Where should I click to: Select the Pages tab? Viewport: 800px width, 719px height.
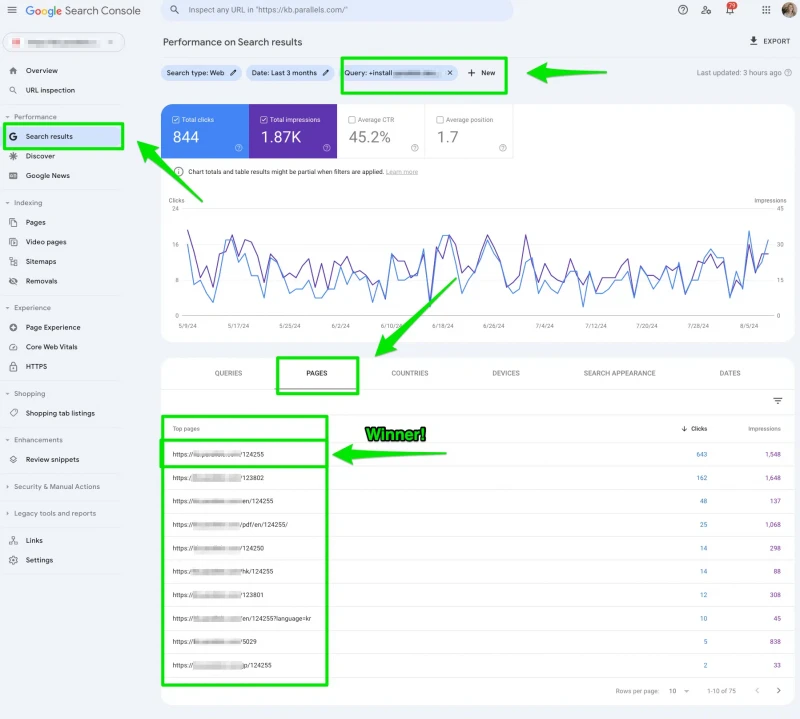317,373
